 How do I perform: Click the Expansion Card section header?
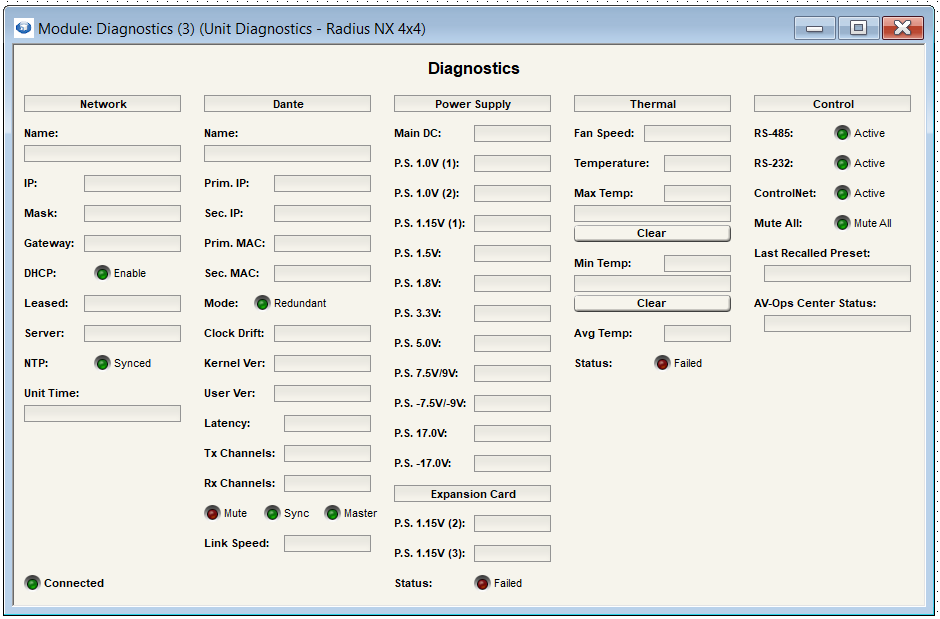coord(472,494)
